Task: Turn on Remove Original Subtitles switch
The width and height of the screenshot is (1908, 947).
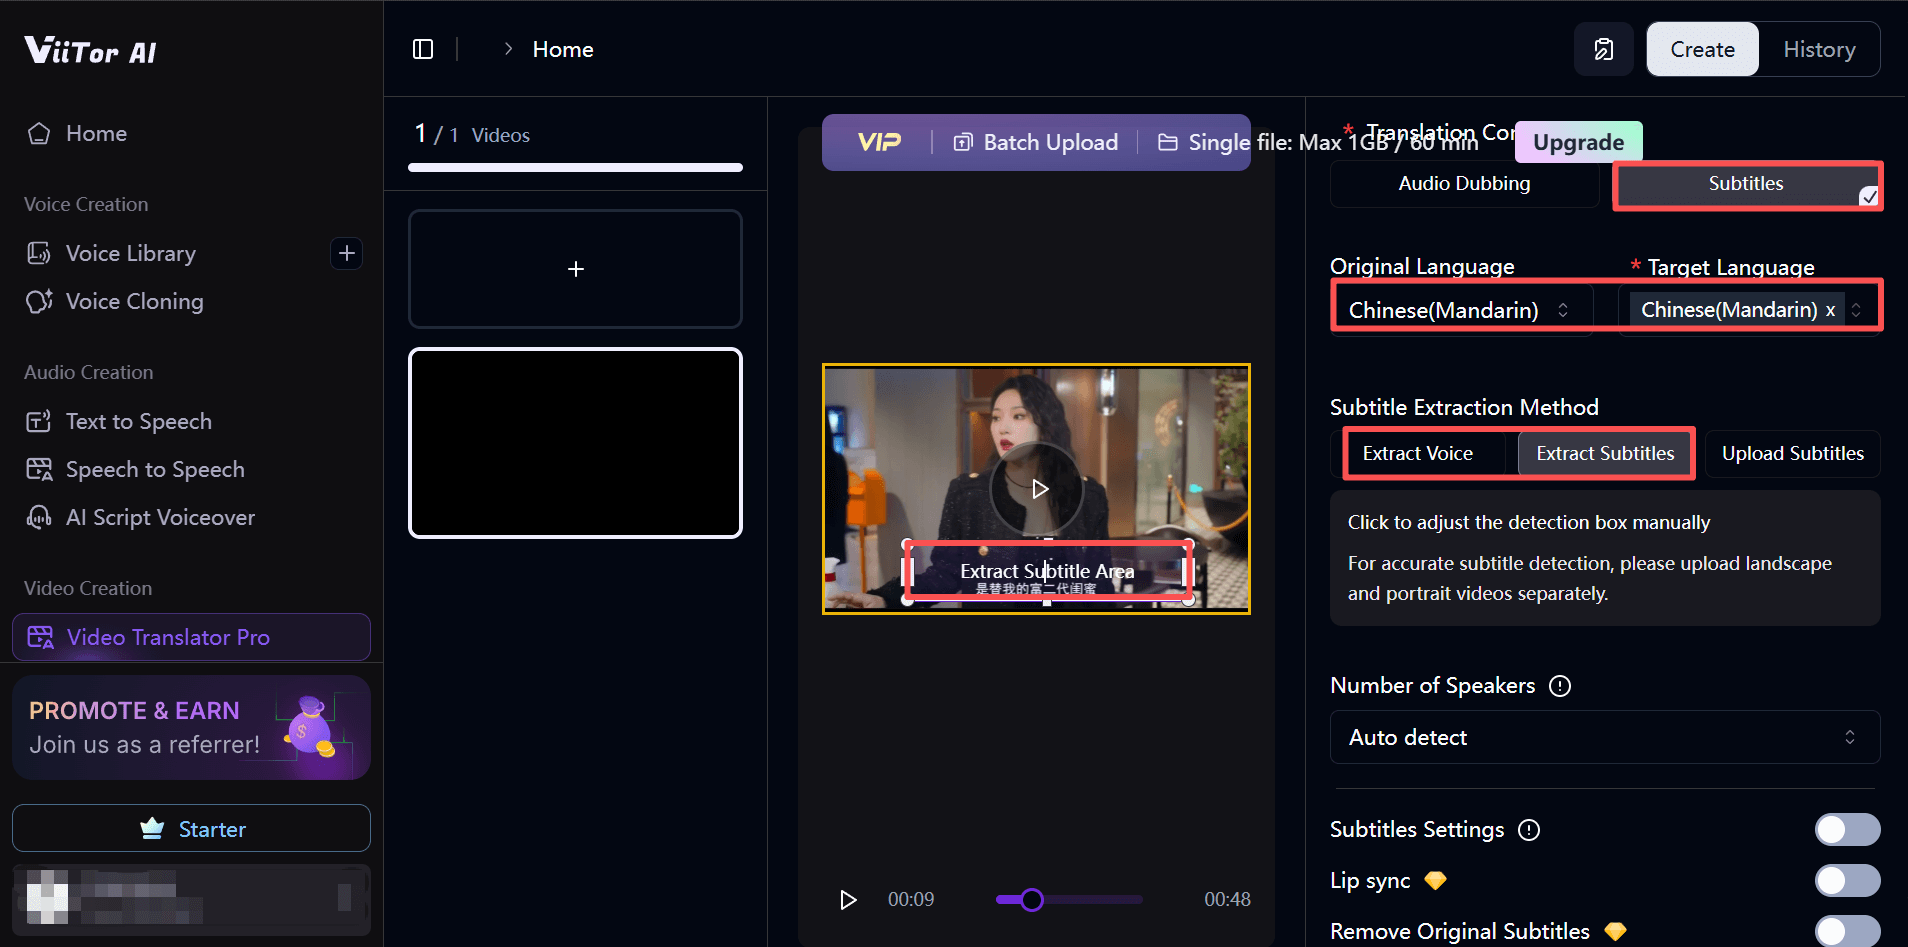Action: [1846, 931]
